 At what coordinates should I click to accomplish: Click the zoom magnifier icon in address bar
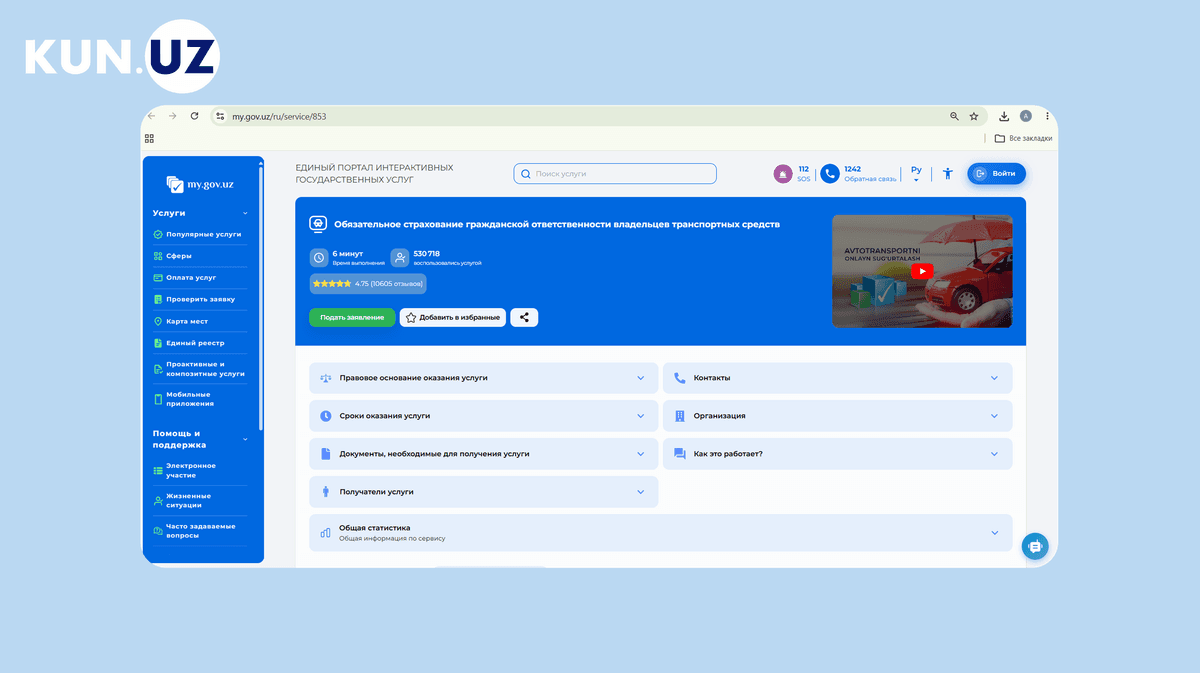[x=954, y=116]
